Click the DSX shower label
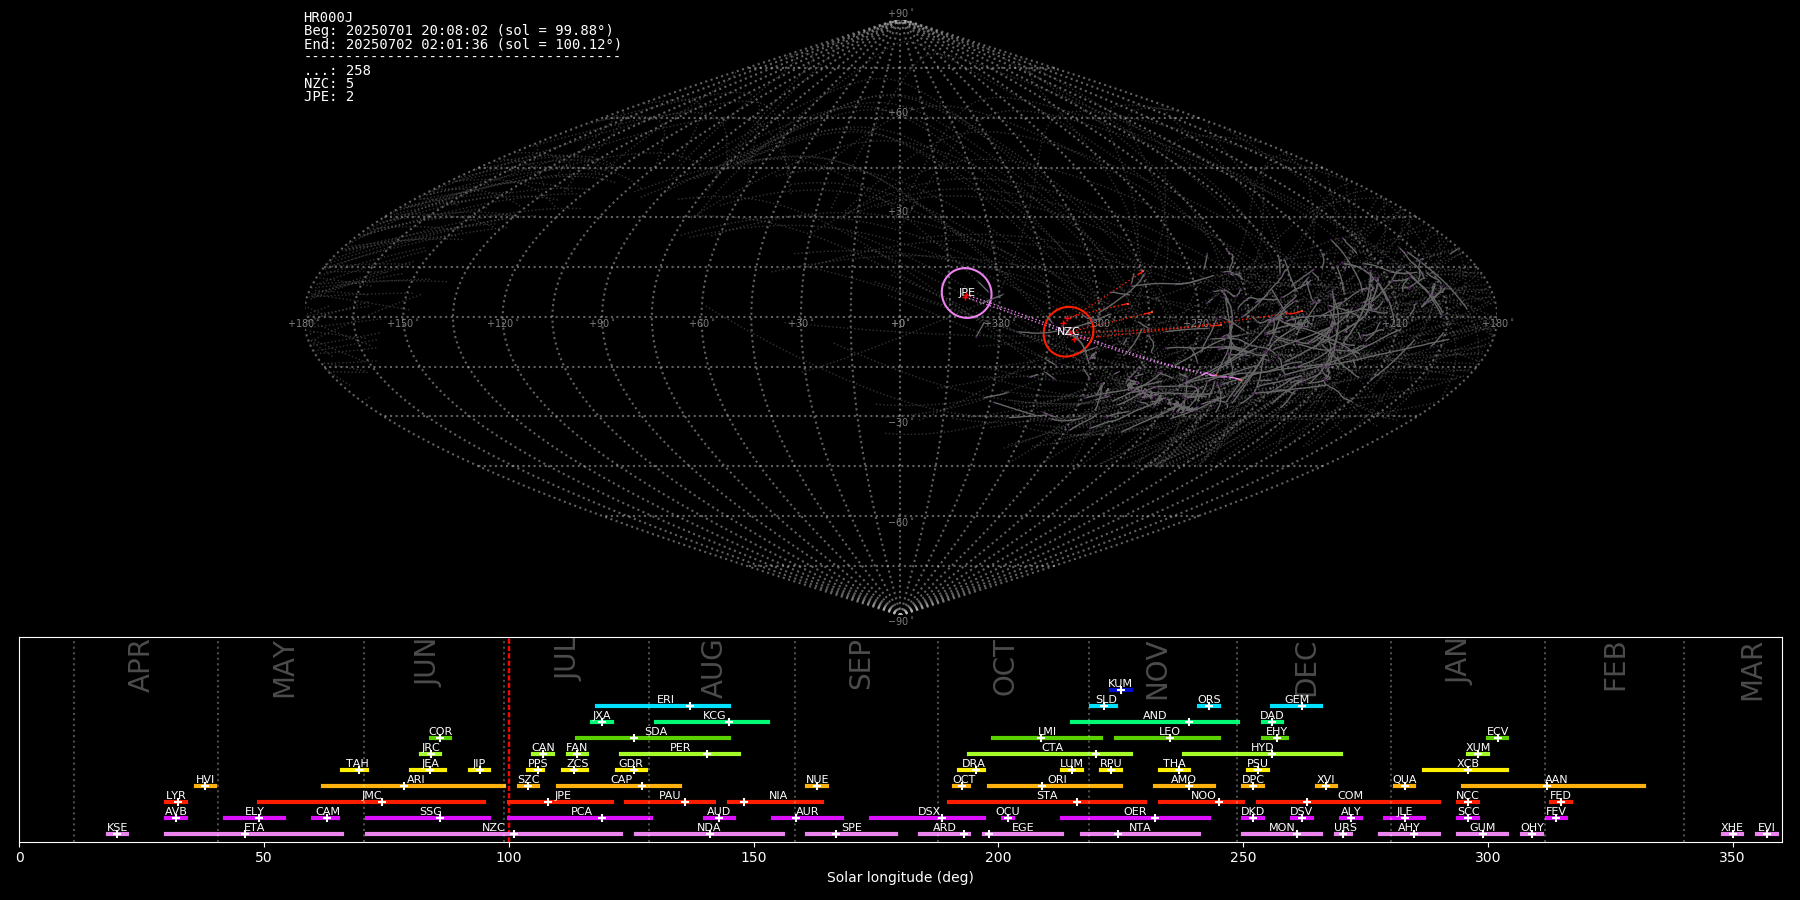The height and width of the screenshot is (900, 1800). click(x=929, y=812)
